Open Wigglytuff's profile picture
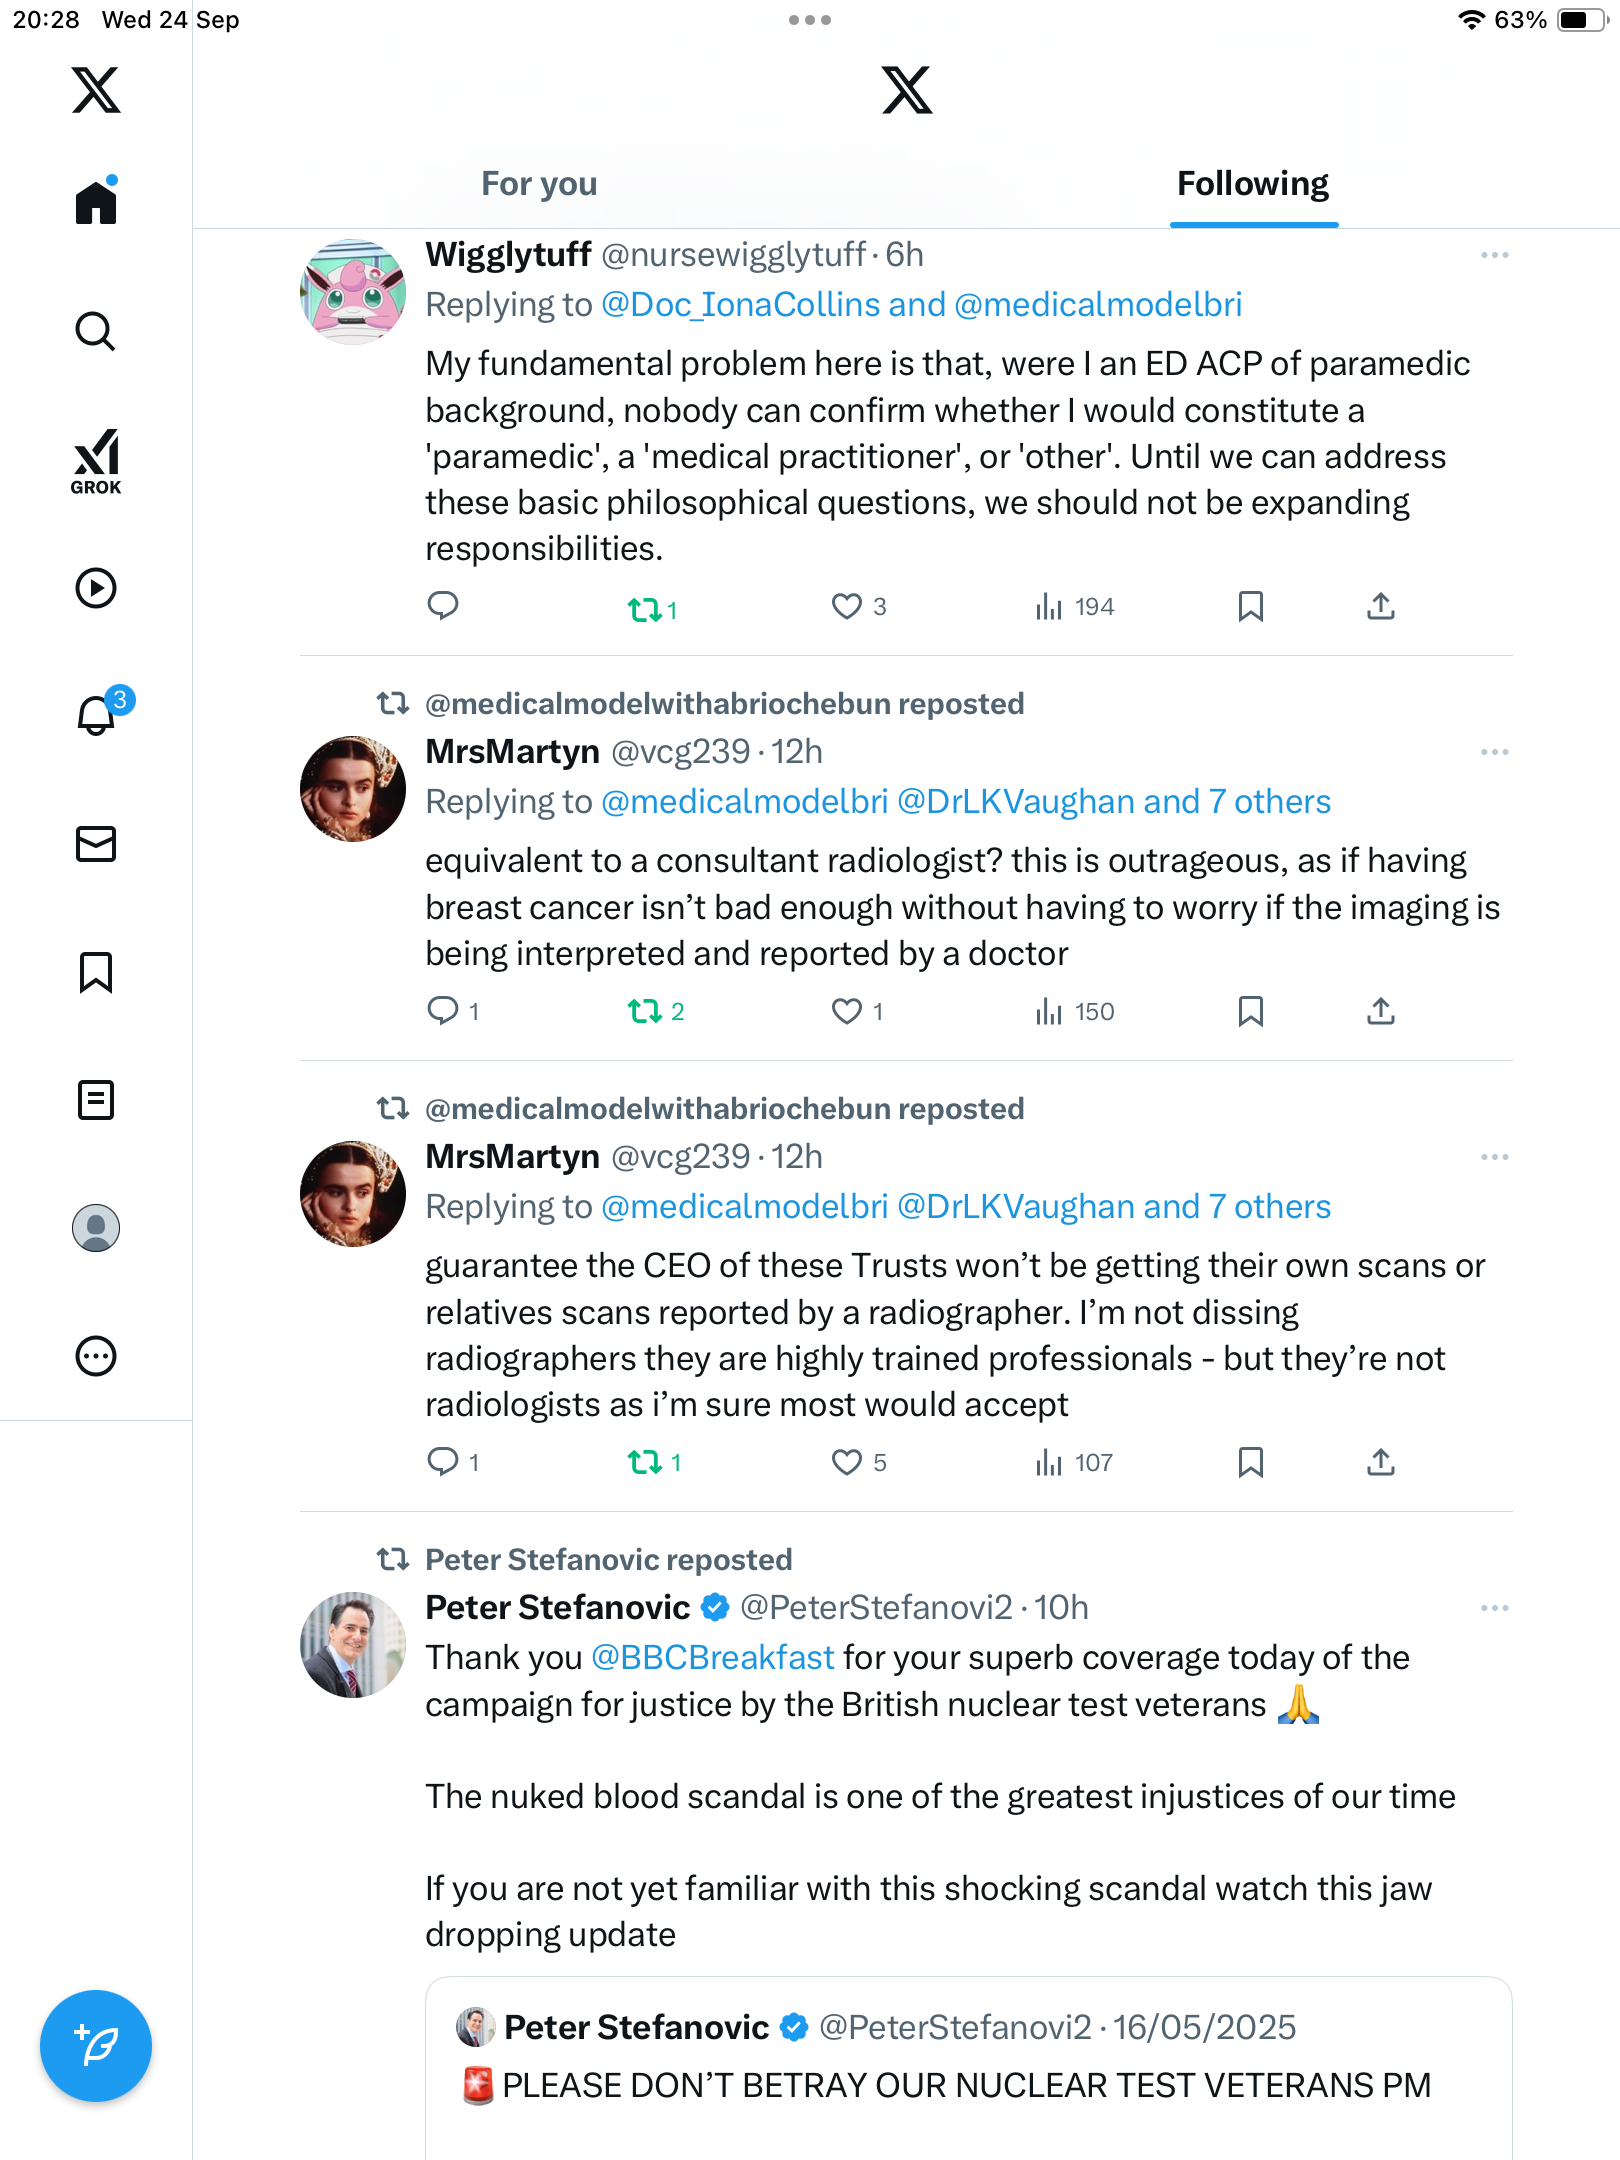The width and height of the screenshot is (1620, 2160). click(353, 292)
